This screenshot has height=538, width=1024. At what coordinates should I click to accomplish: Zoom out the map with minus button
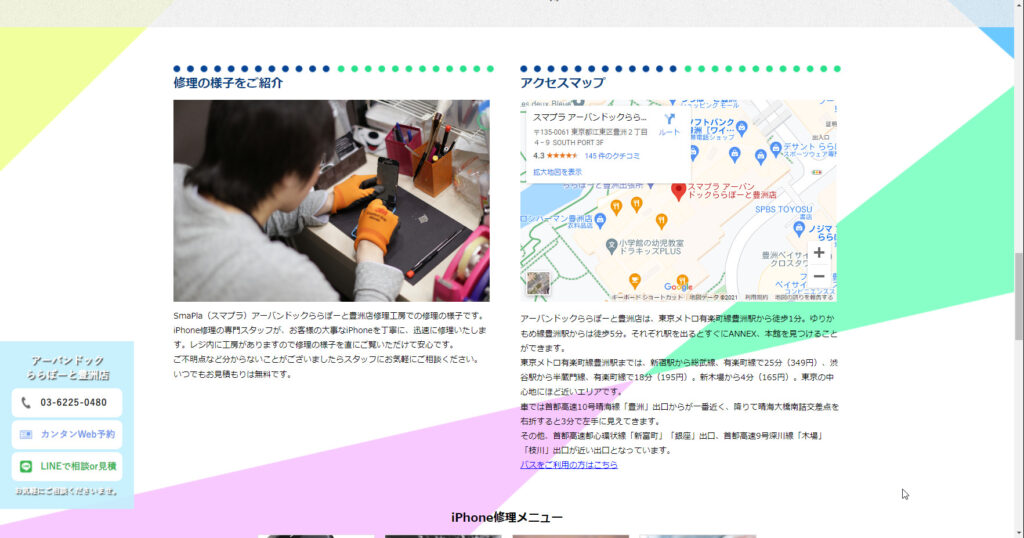819,276
